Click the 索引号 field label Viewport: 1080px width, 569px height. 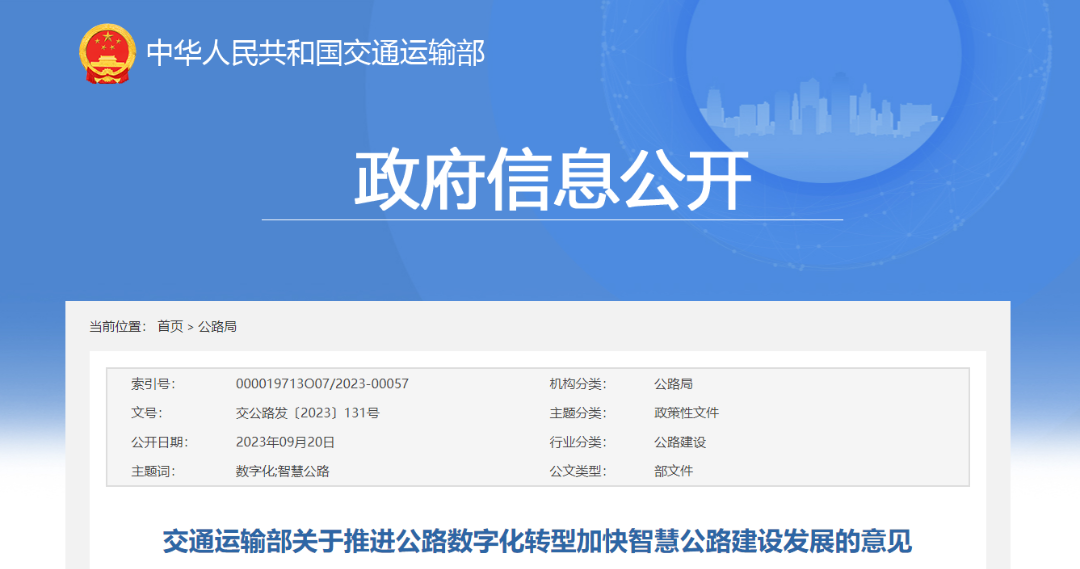tap(152, 384)
